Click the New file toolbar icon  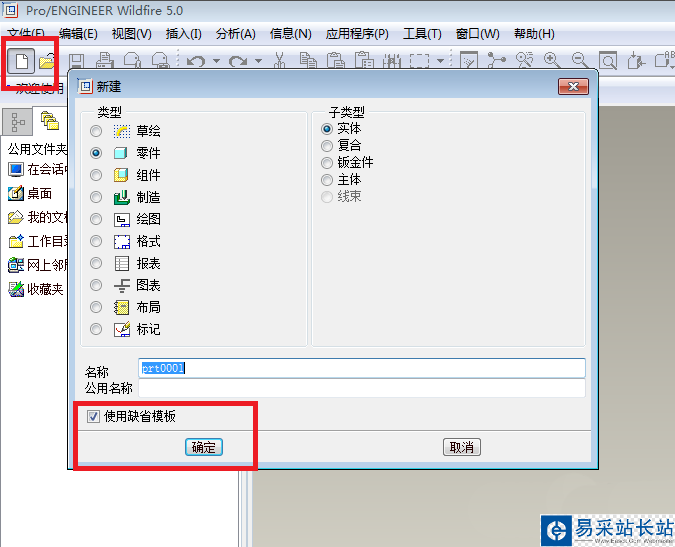21,61
